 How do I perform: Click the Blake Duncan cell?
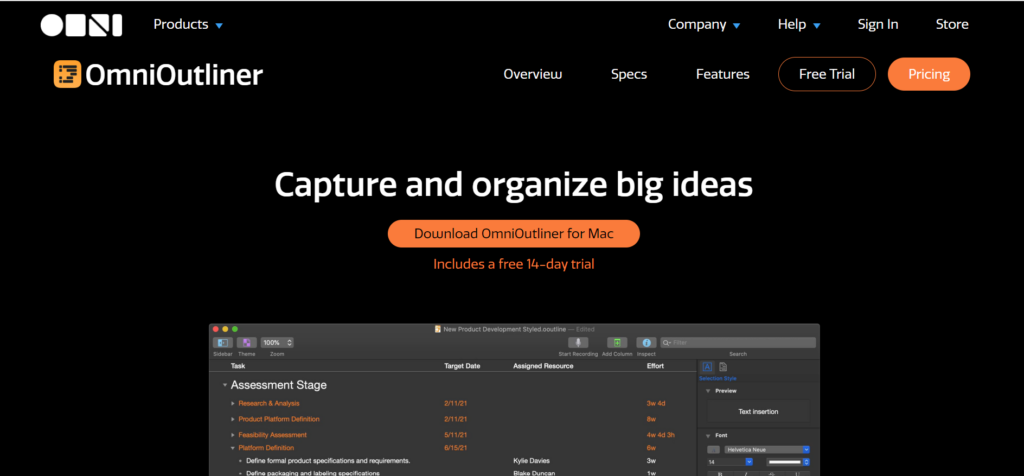coord(534,473)
